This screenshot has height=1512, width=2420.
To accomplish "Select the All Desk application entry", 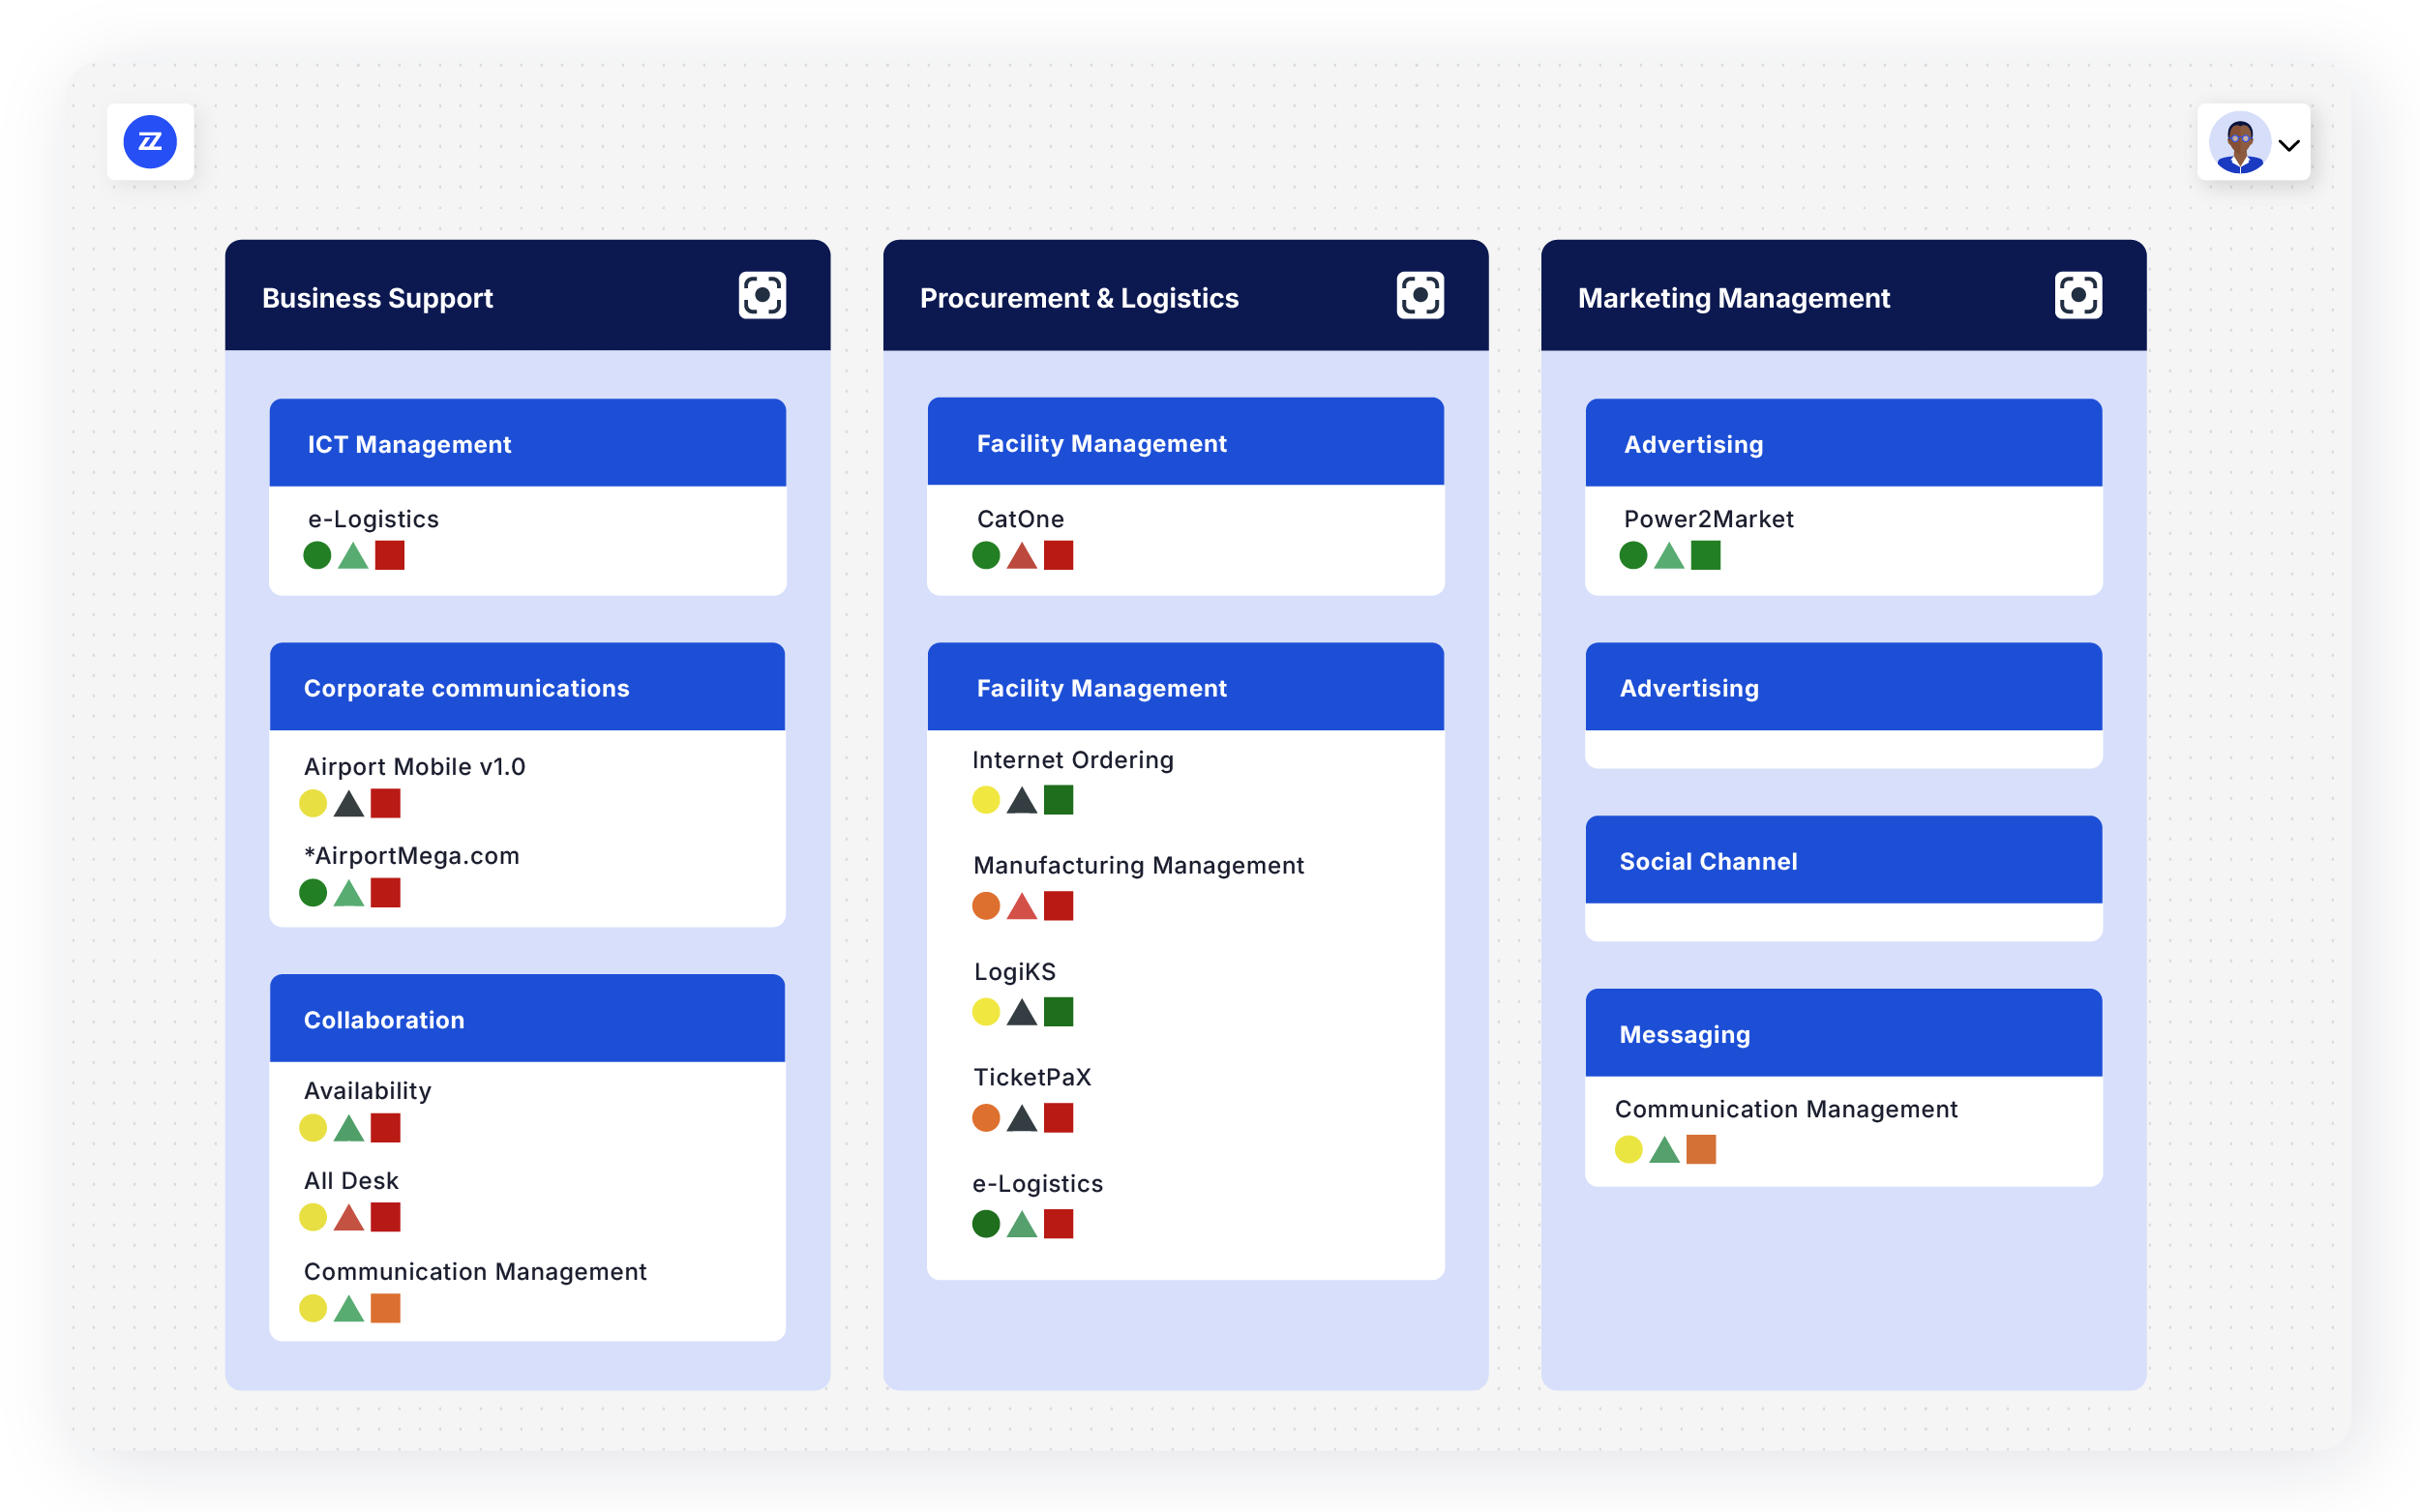I will click(x=351, y=1181).
